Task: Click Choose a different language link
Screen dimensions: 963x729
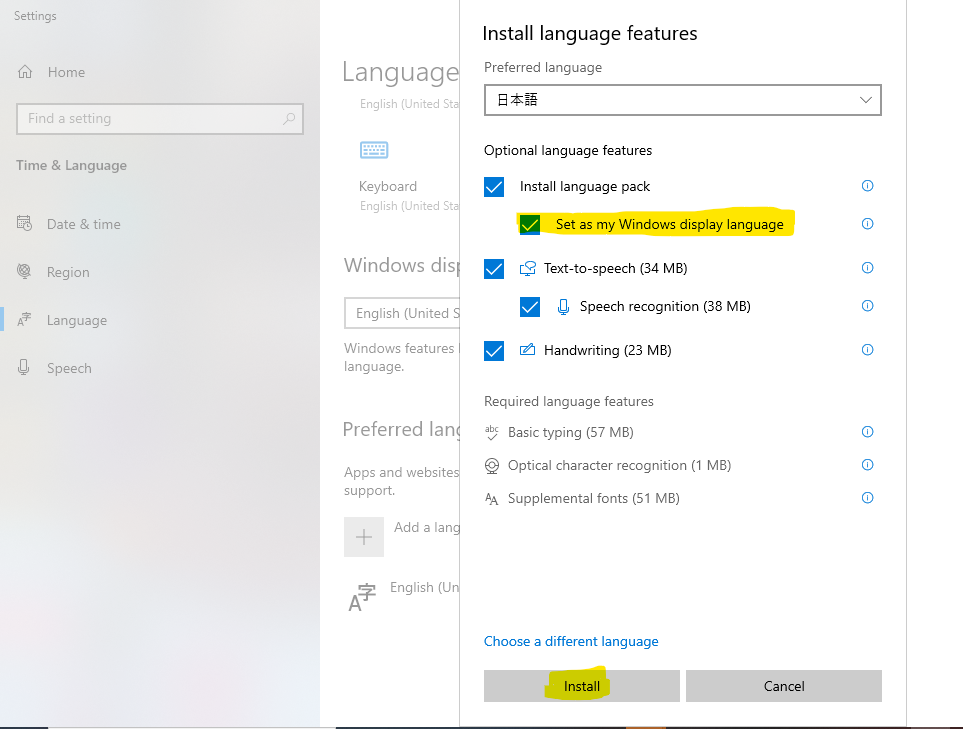Action: point(571,641)
